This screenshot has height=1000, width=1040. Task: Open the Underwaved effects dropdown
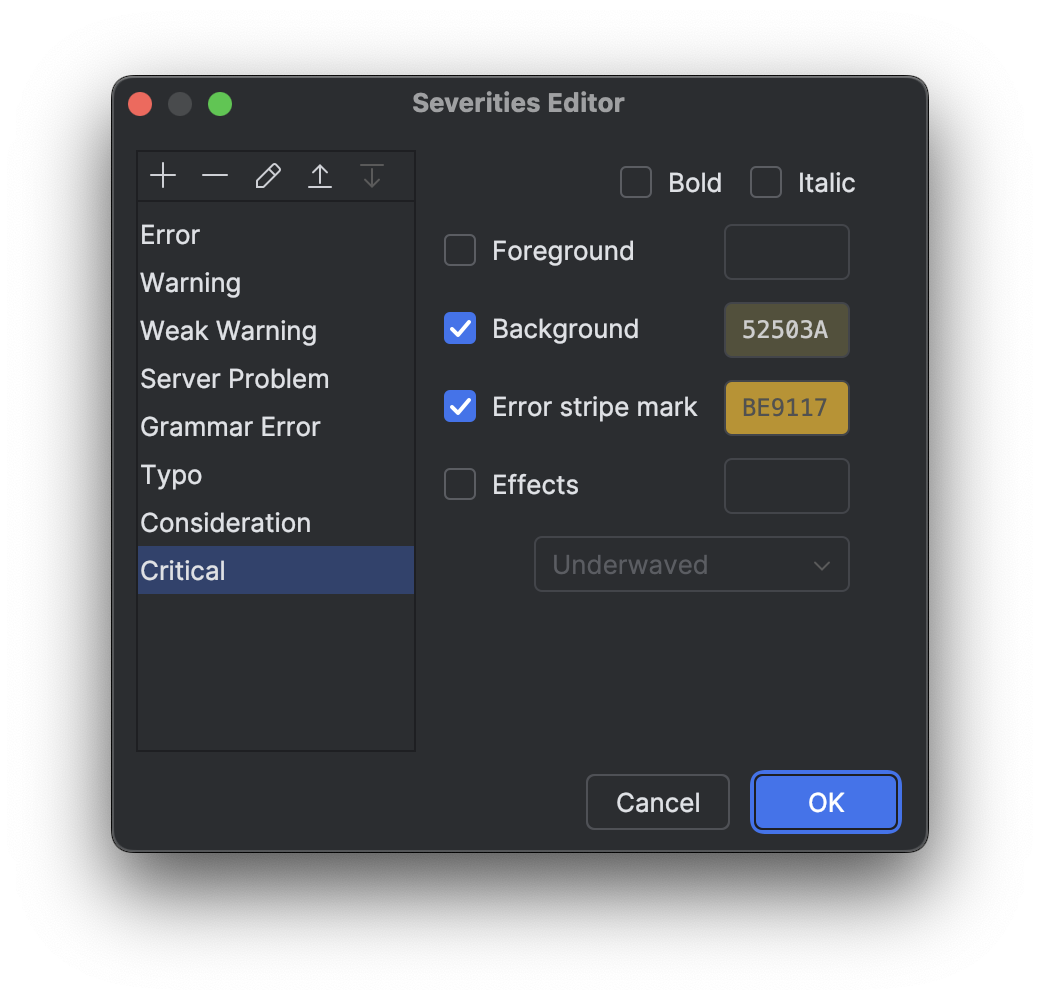tap(691, 564)
